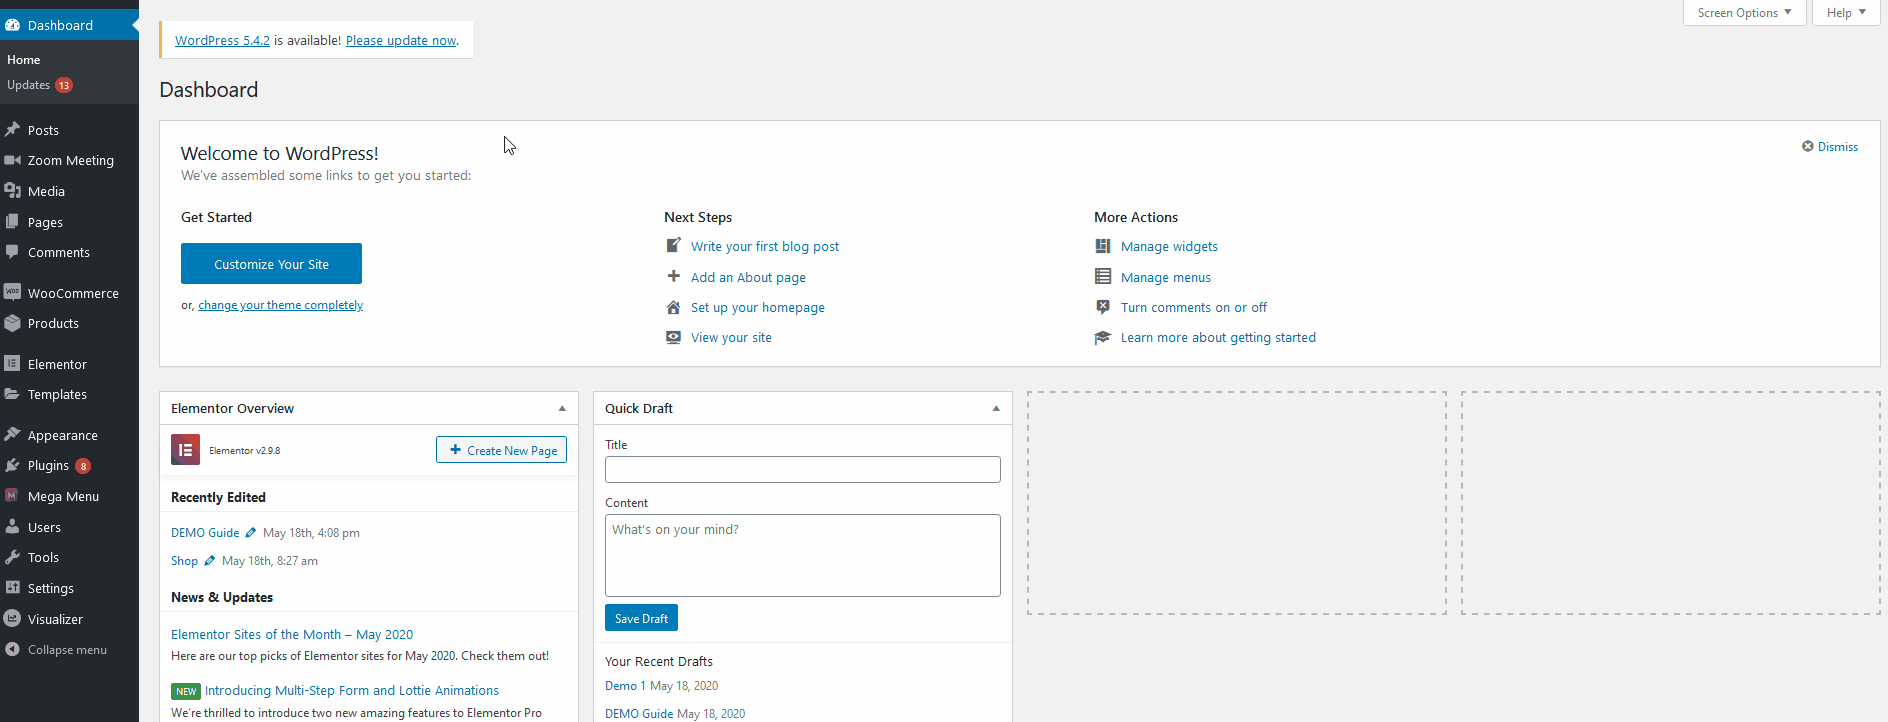Click the Pages icon in sidebar

[x=13, y=222]
